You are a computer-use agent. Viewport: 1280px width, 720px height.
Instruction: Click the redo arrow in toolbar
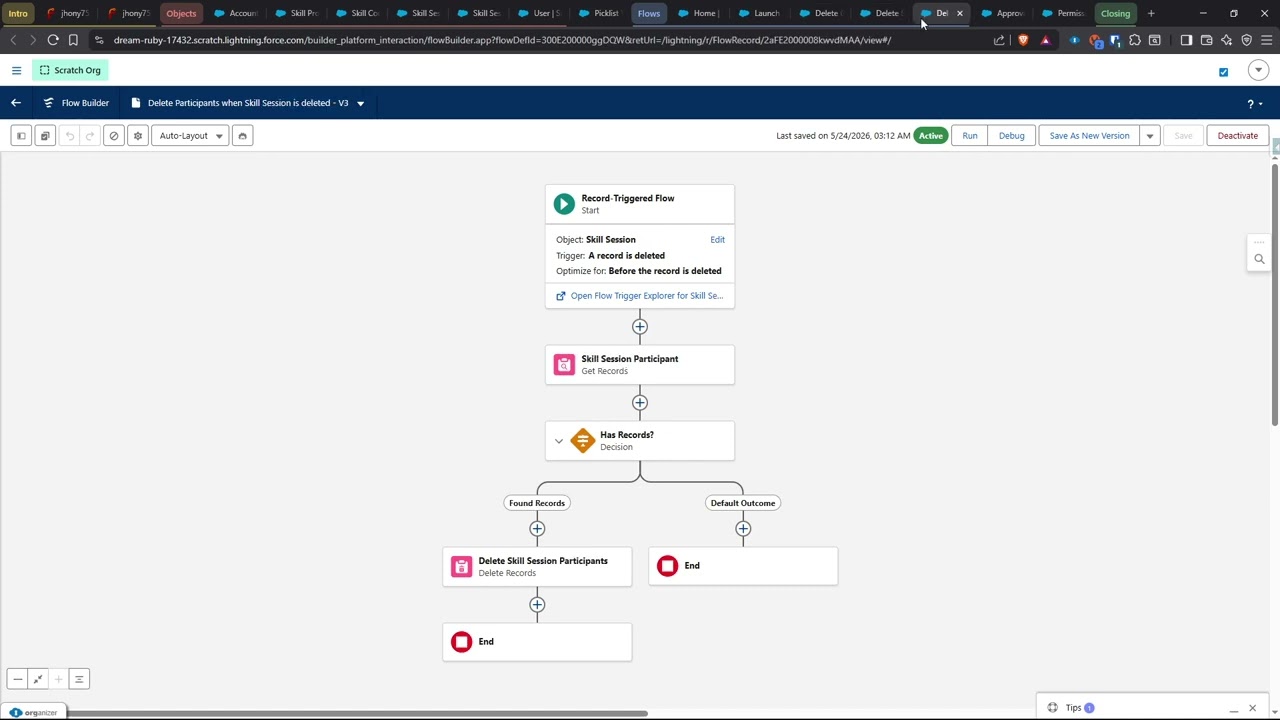(x=90, y=136)
